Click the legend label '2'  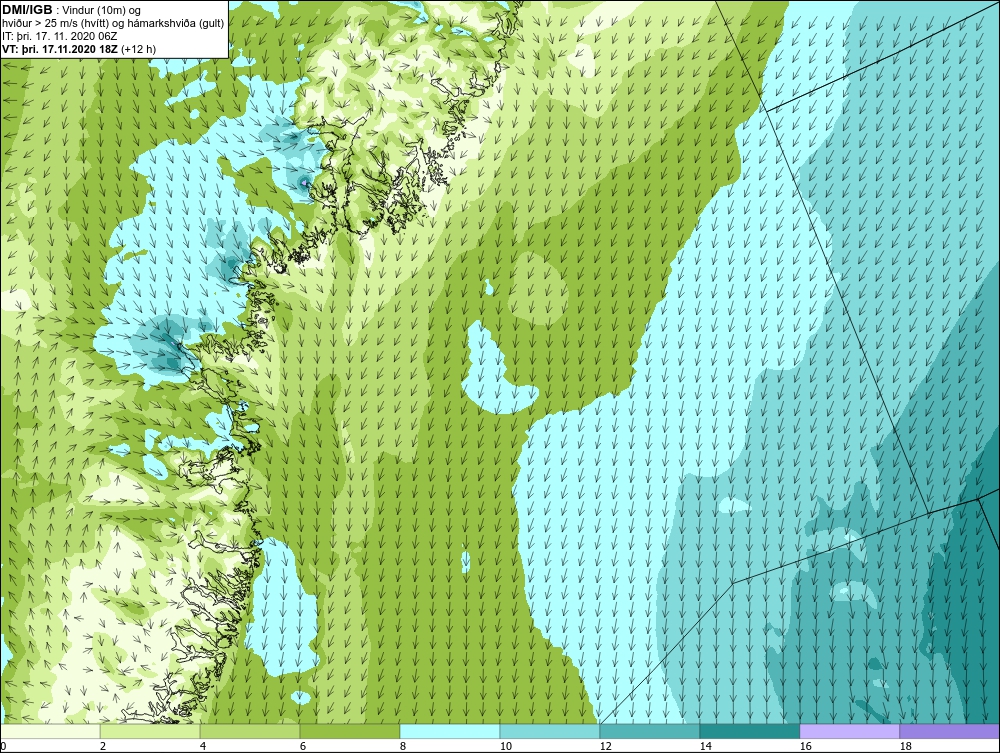click(x=103, y=746)
